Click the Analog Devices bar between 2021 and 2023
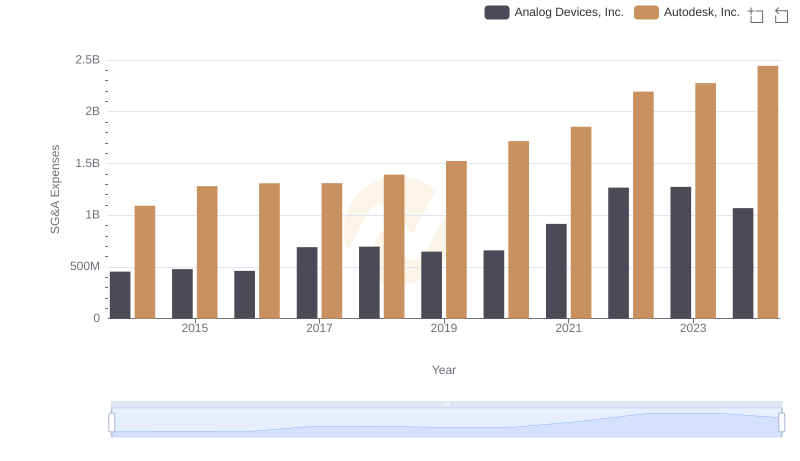 coord(618,253)
